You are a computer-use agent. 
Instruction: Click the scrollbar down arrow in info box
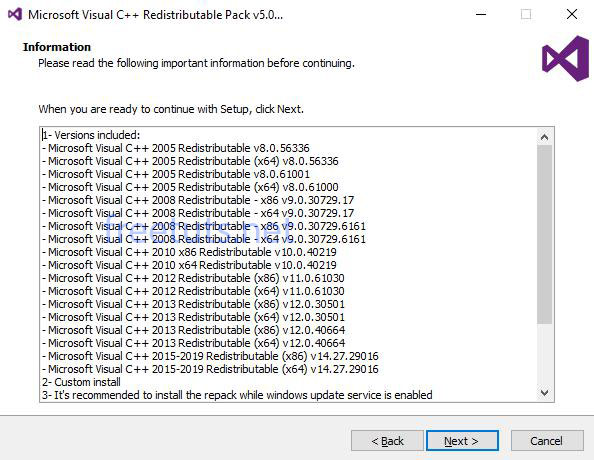(544, 392)
